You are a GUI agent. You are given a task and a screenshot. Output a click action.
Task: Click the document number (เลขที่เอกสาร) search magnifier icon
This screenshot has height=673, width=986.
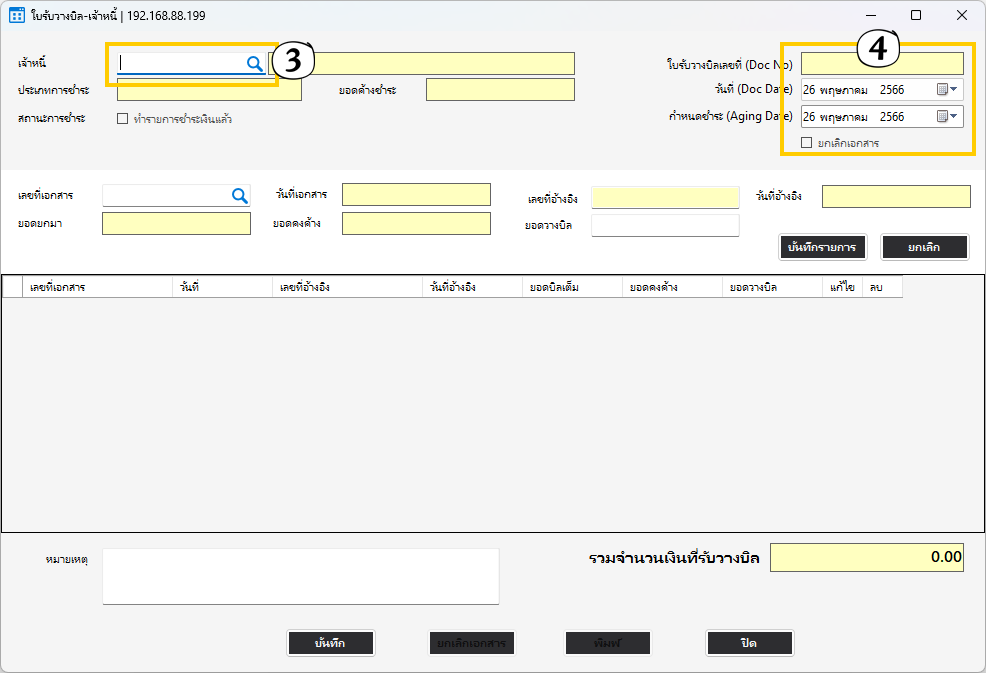tap(240, 196)
